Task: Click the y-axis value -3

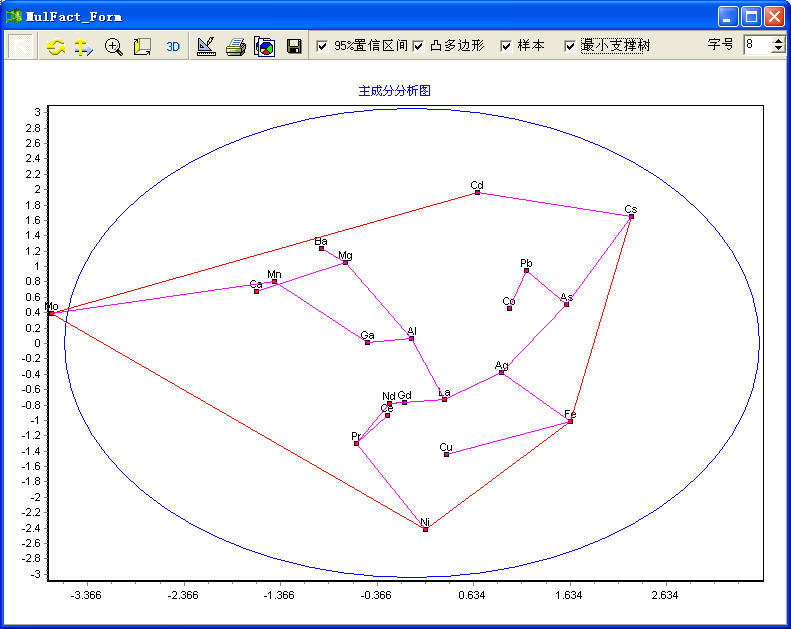Action: [x=35, y=574]
